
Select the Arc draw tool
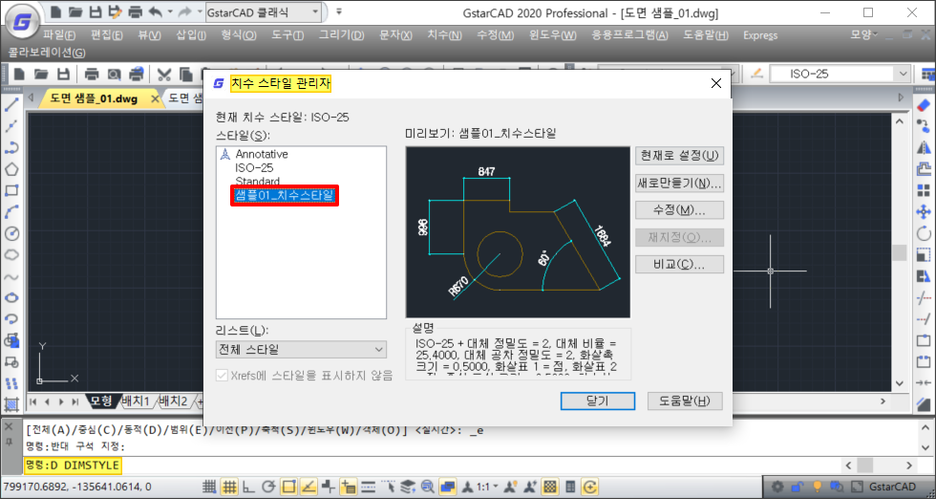(x=11, y=212)
